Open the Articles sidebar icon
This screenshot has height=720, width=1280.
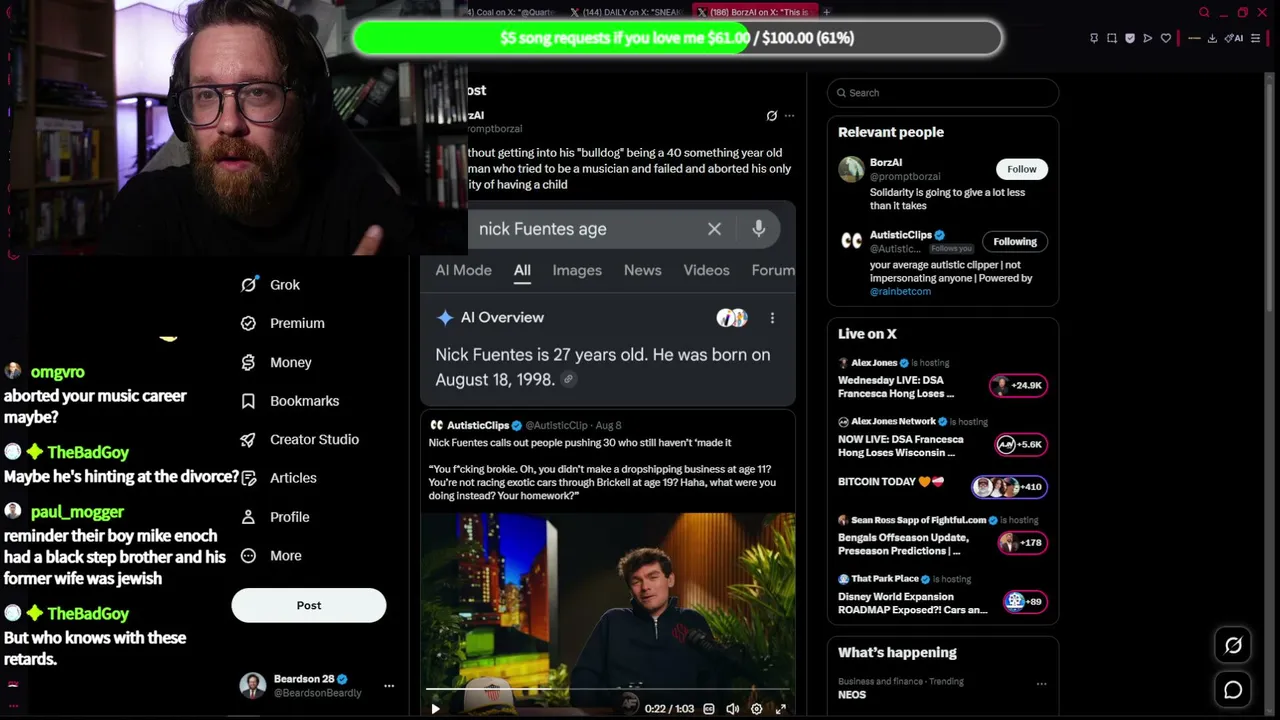[249, 478]
